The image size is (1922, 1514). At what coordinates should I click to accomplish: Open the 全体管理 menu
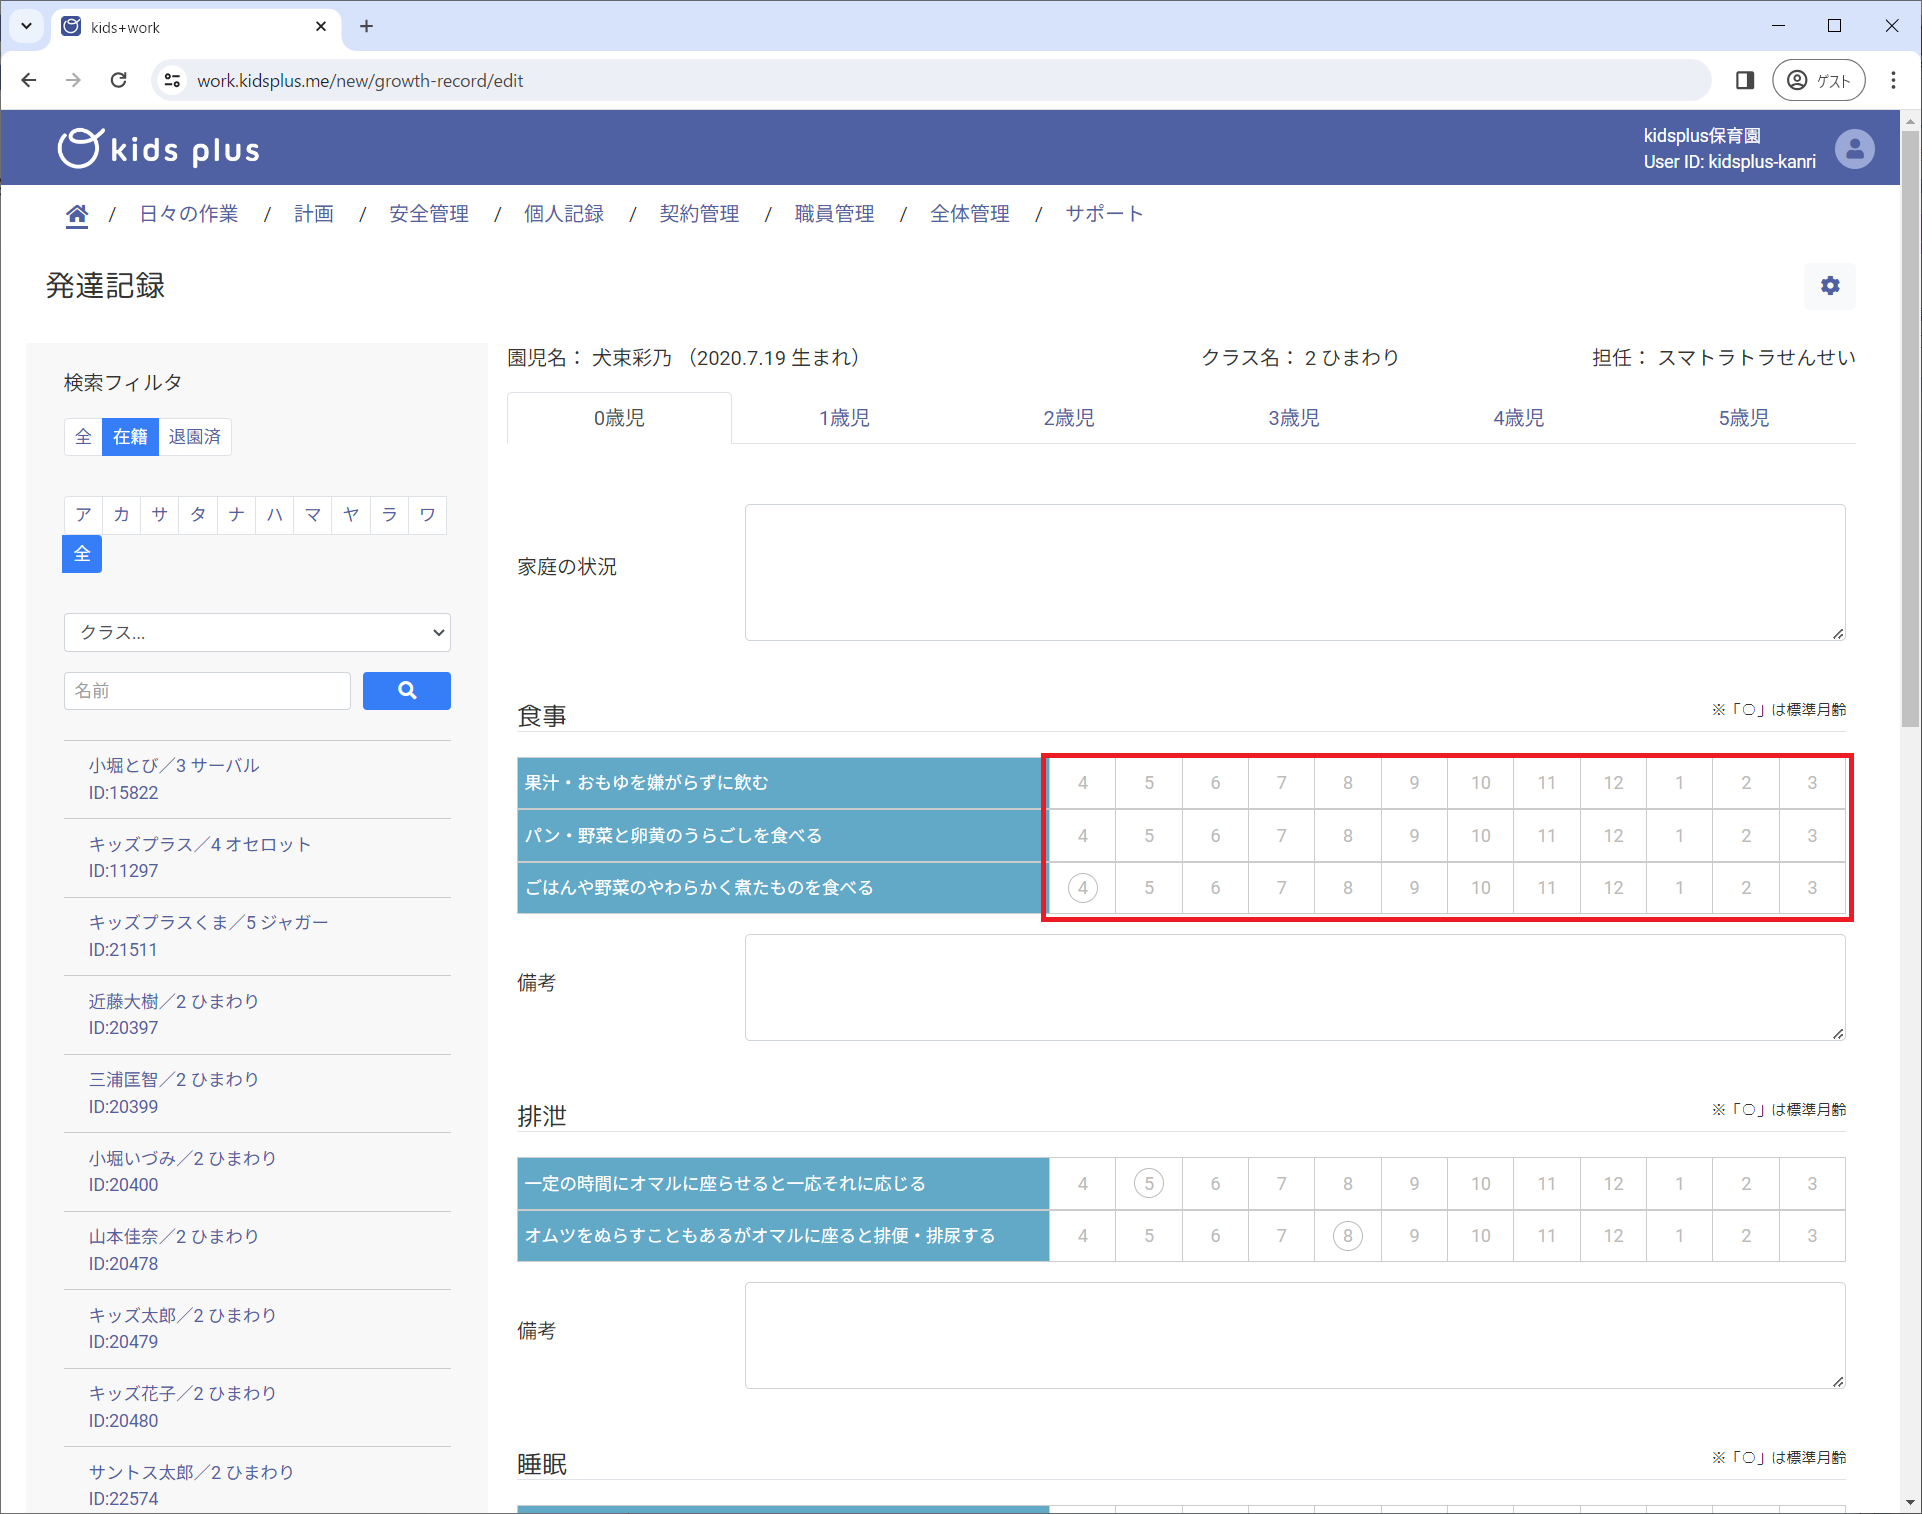click(x=970, y=214)
